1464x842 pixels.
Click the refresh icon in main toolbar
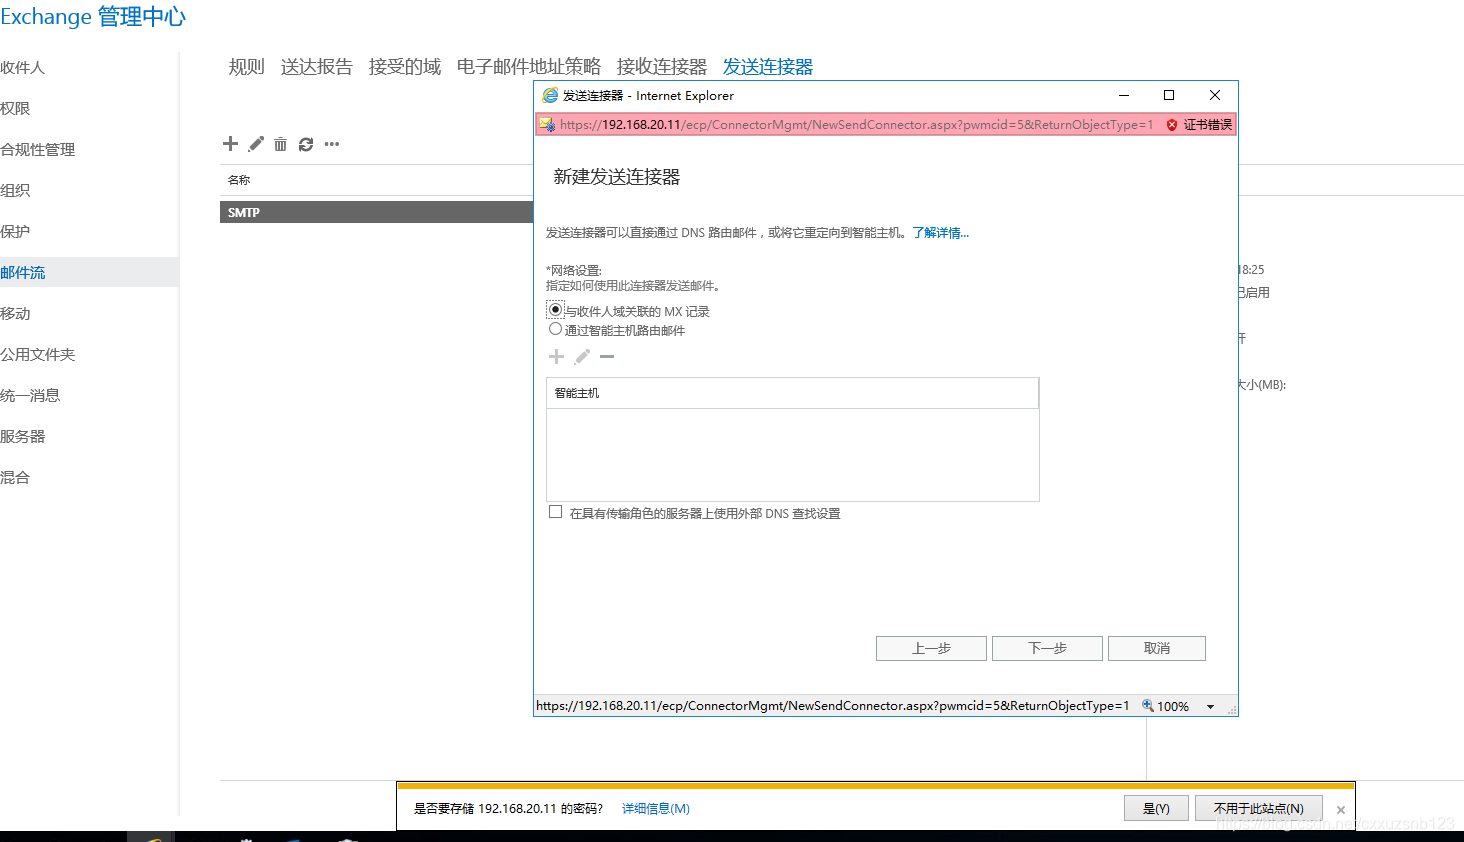point(306,144)
